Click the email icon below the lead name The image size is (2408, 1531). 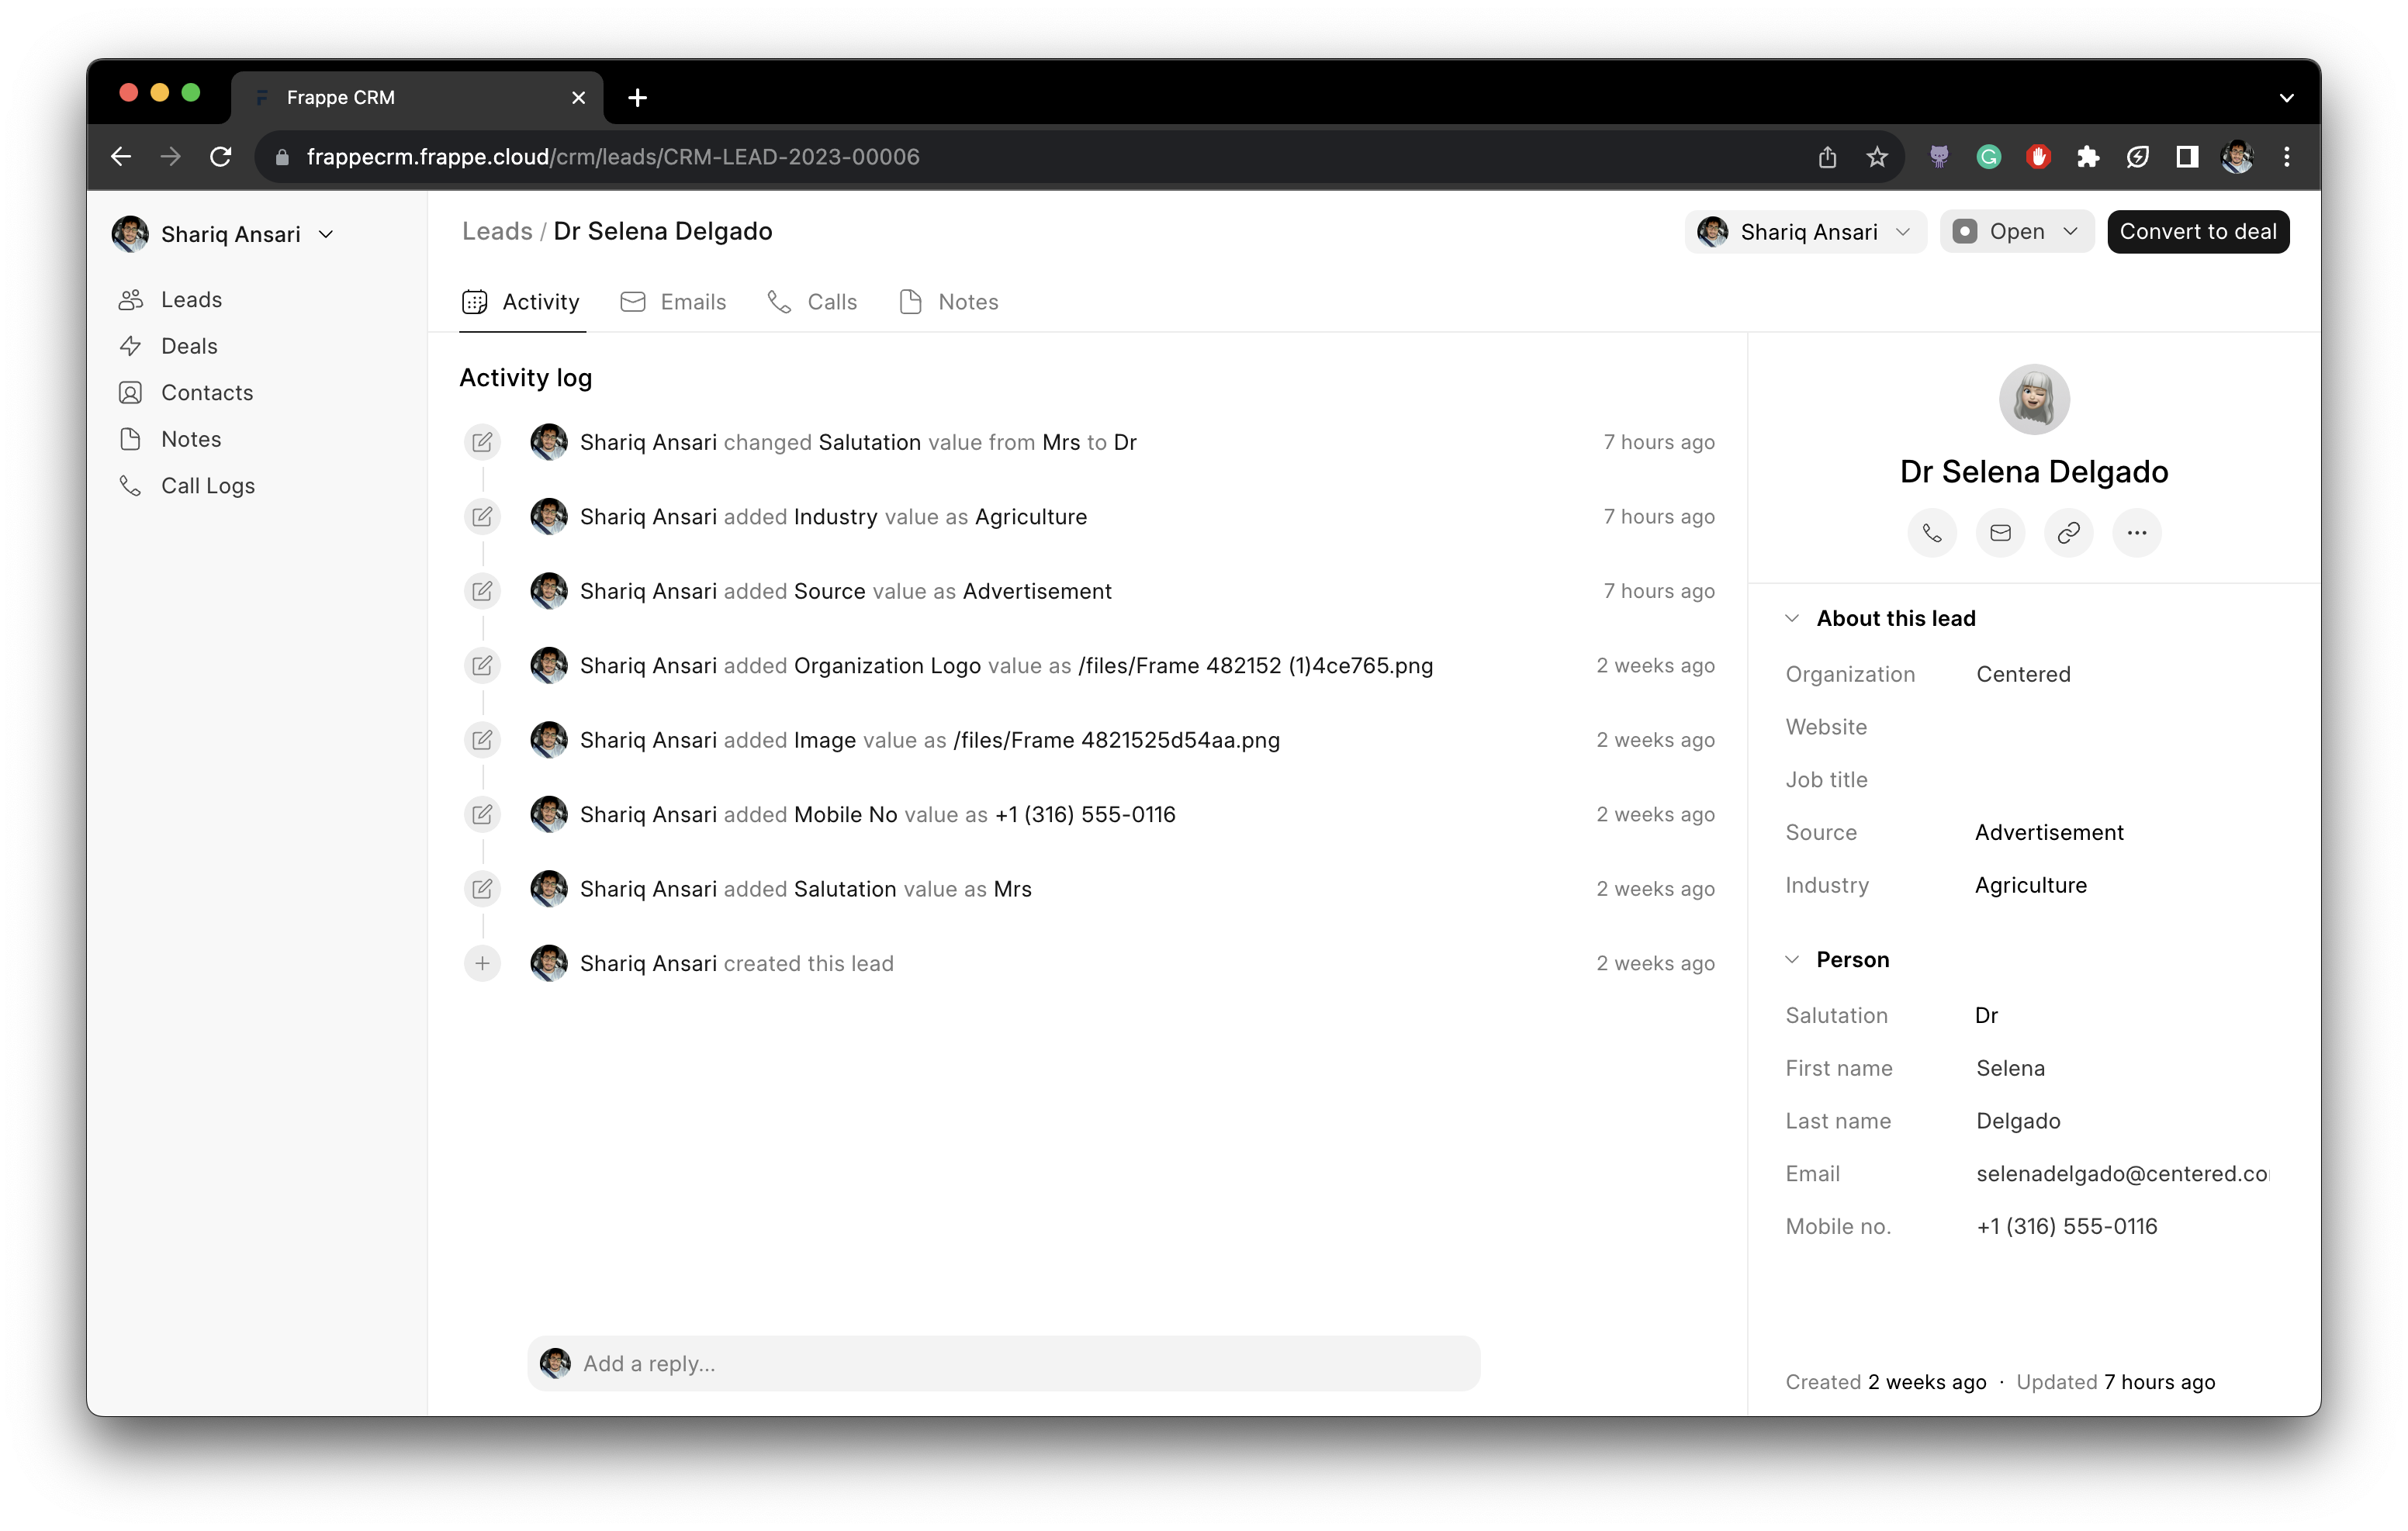[x=2000, y=533]
